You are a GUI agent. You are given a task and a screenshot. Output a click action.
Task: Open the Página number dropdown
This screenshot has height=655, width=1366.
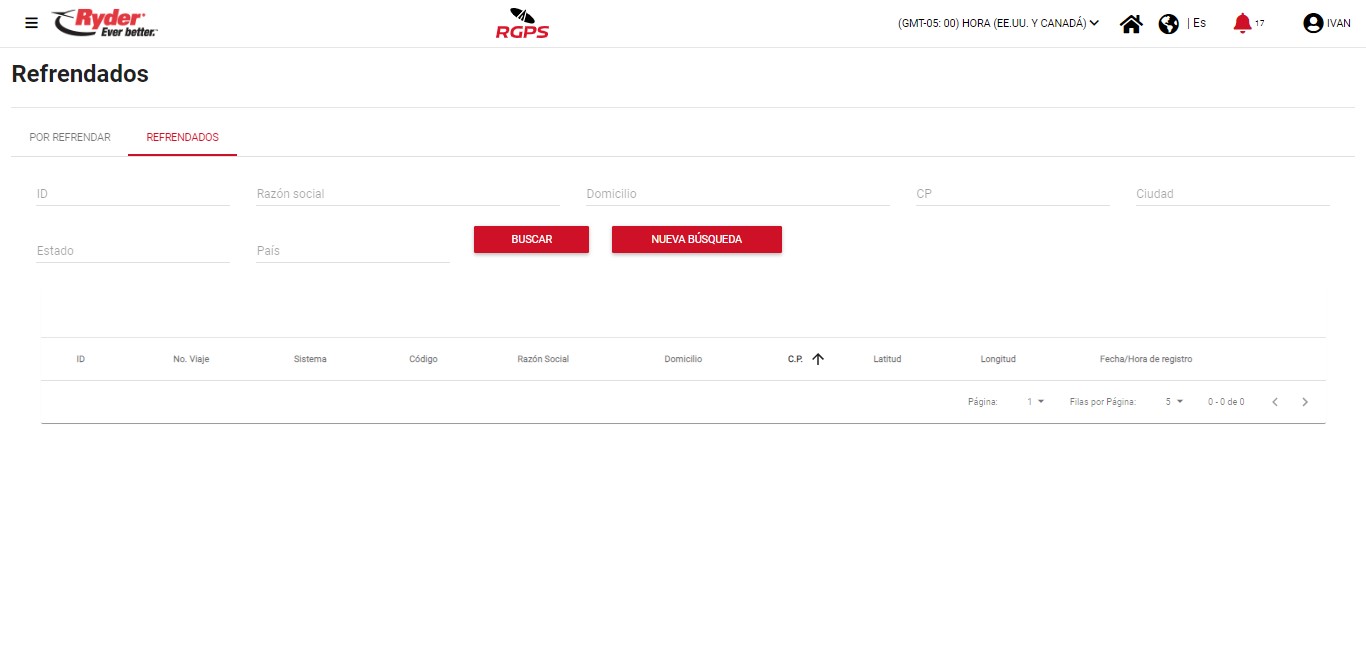coord(1035,401)
